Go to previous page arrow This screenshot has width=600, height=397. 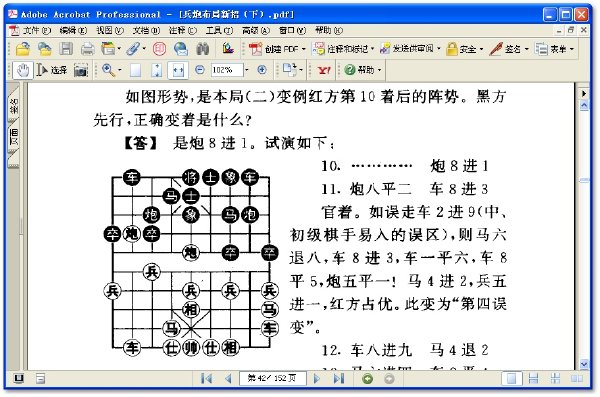pos(228,379)
